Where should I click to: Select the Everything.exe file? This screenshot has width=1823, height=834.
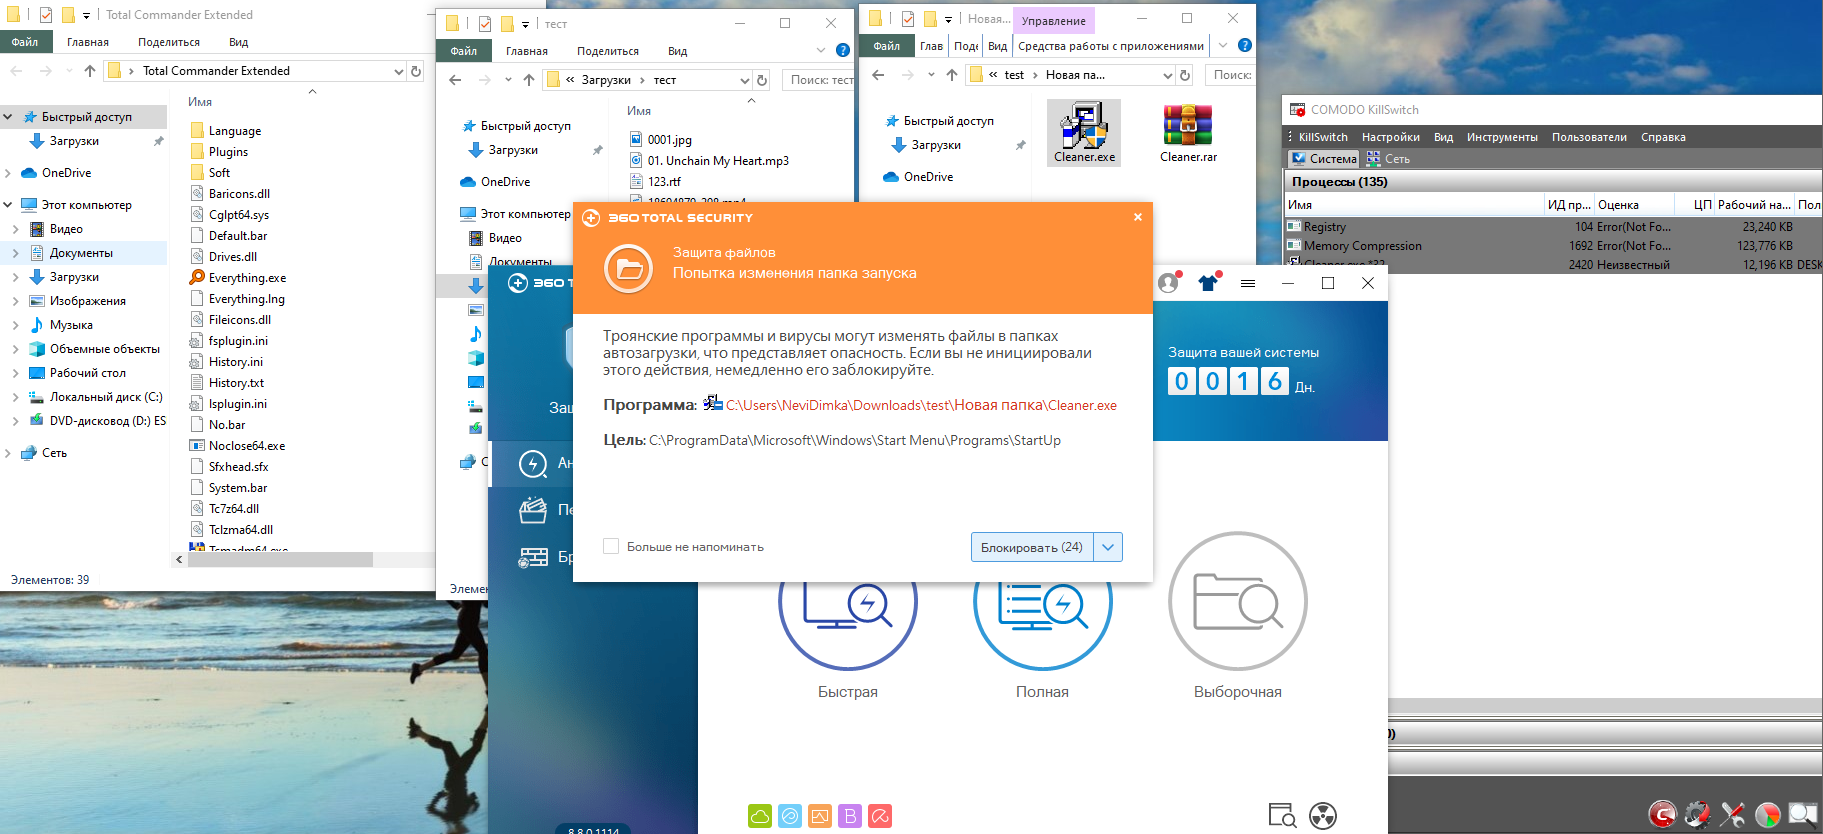[247, 278]
